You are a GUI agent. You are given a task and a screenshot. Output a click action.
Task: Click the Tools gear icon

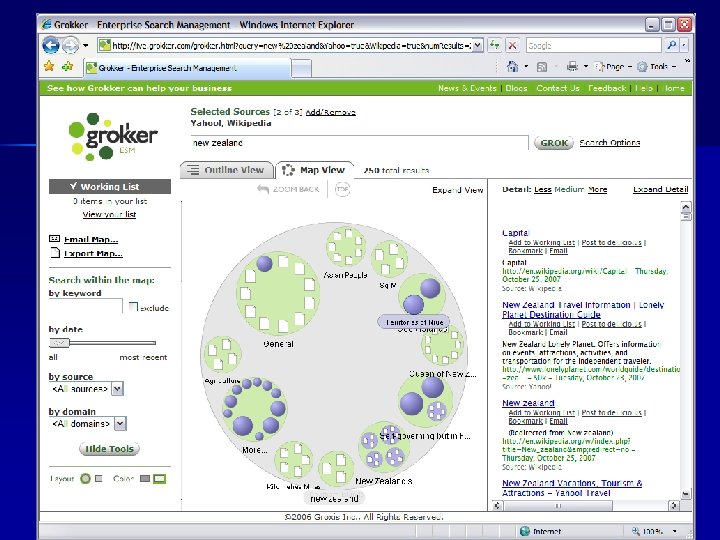point(642,67)
